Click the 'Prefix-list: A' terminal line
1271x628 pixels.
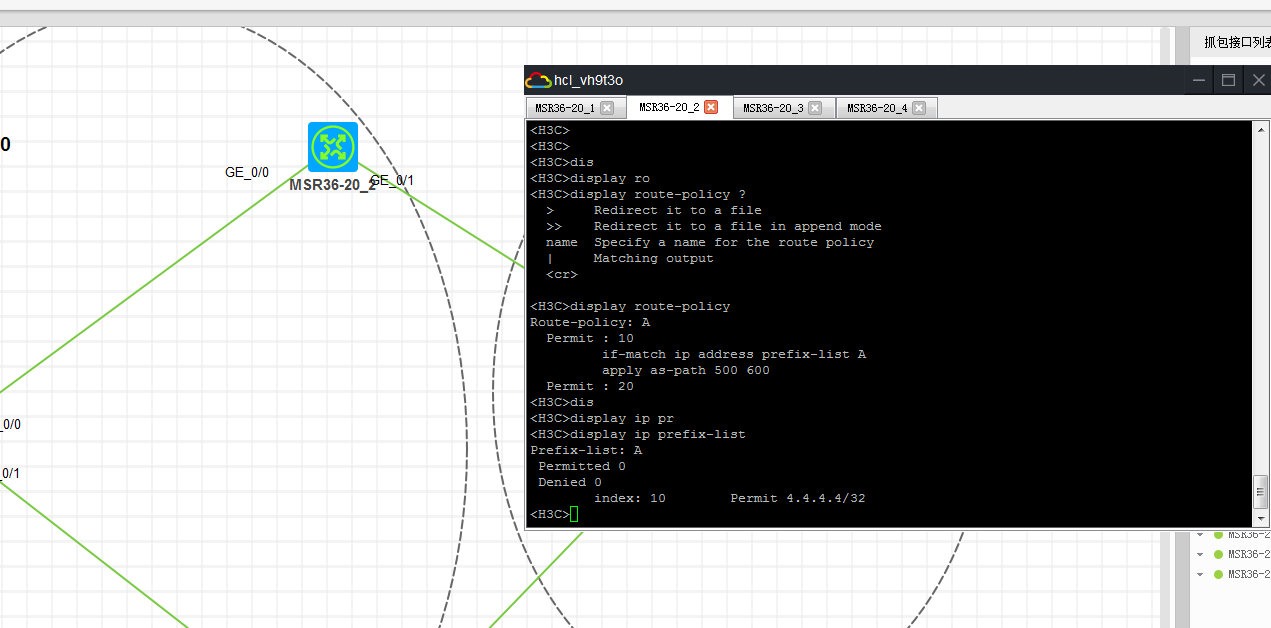click(x=586, y=450)
